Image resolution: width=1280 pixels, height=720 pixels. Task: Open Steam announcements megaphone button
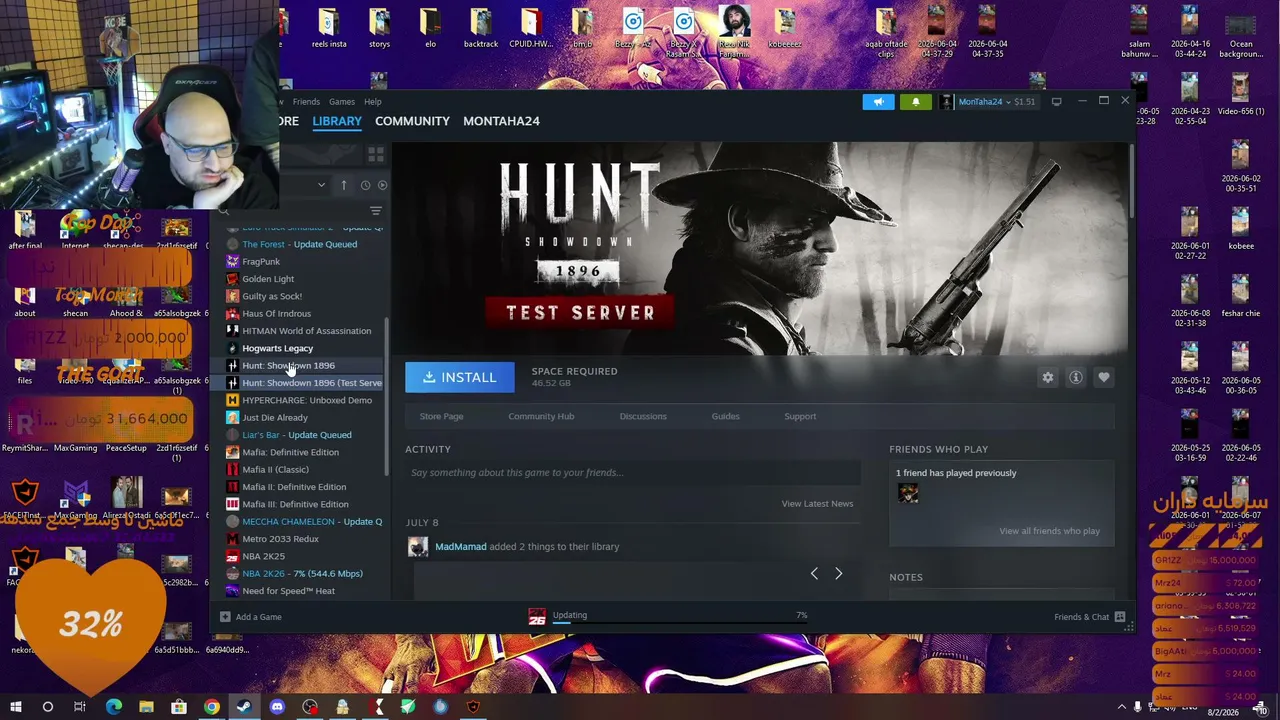click(878, 101)
